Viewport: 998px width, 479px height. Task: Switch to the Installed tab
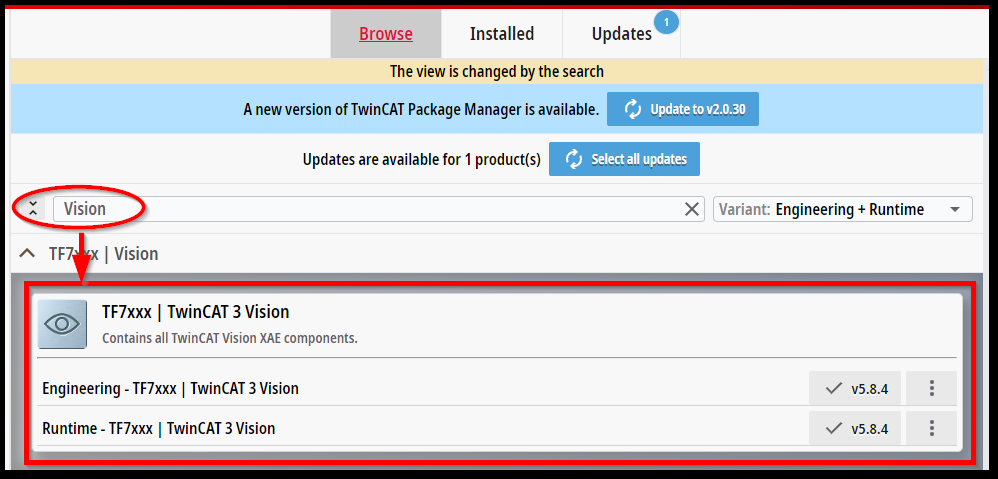tap(502, 34)
